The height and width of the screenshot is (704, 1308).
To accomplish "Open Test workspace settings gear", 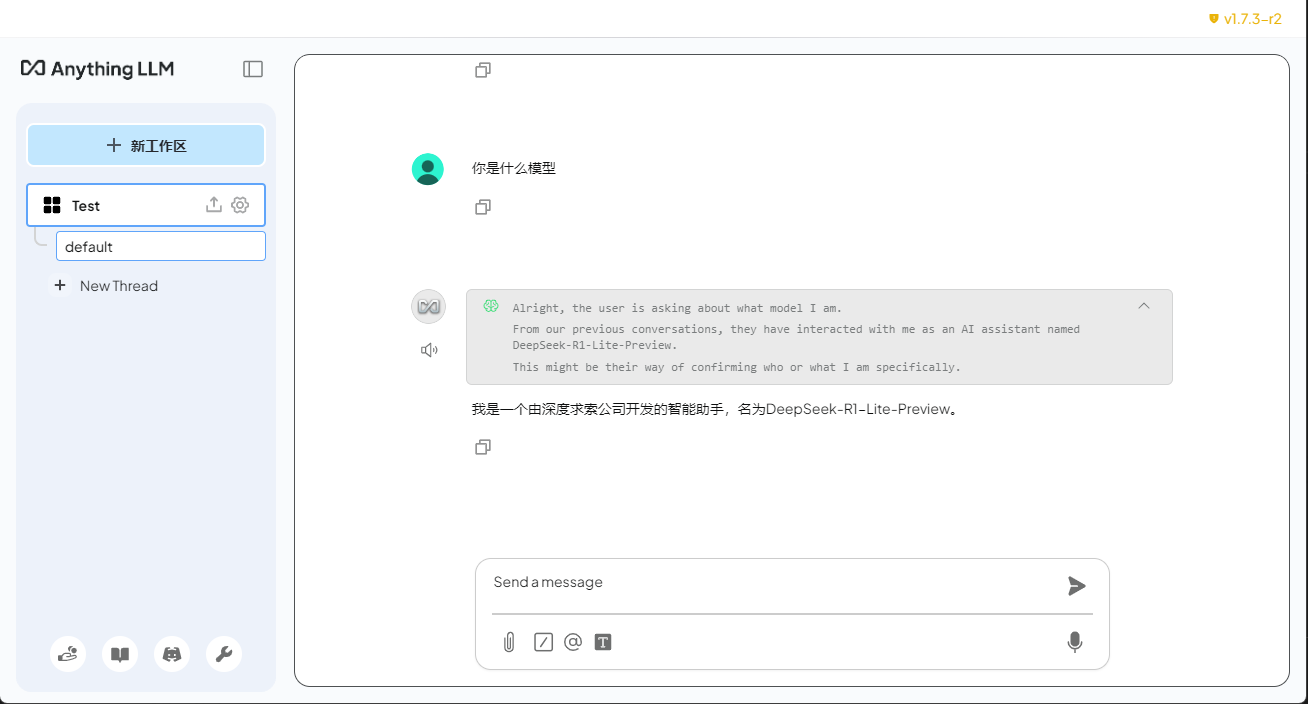I will click(240, 205).
